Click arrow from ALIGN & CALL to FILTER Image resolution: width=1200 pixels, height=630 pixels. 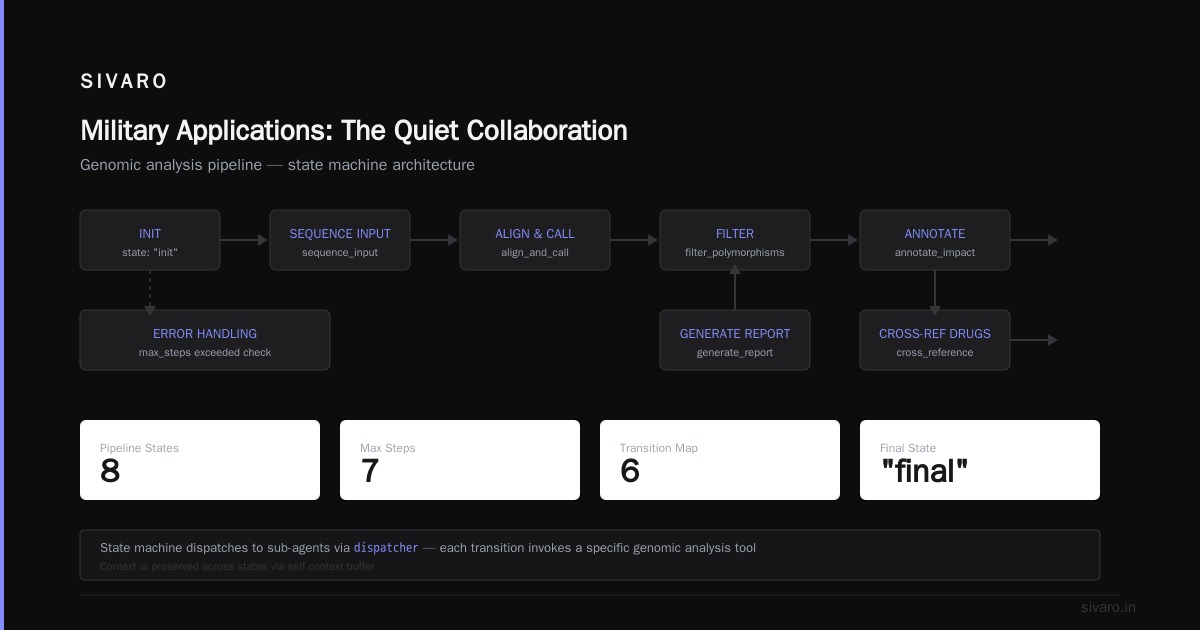[x=635, y=240]
